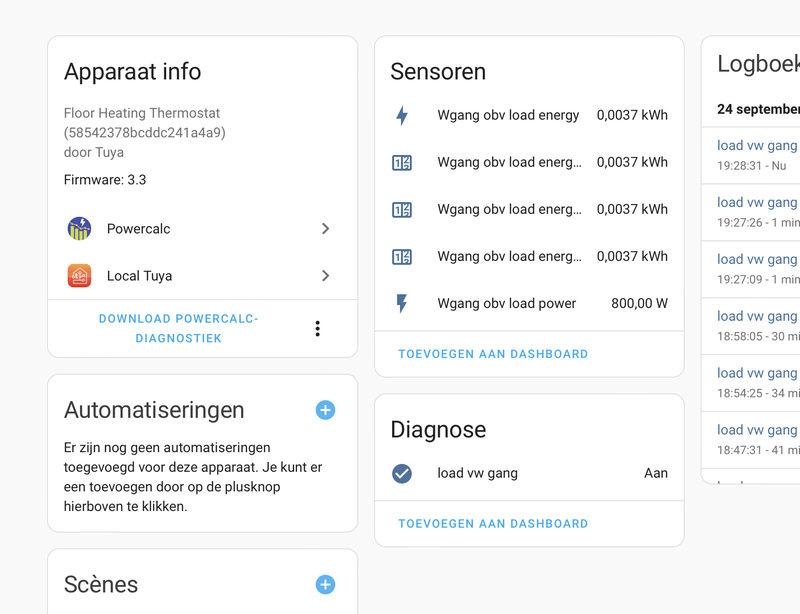Download Powercalc diagnostiek
800x614 pixels.
178,329
